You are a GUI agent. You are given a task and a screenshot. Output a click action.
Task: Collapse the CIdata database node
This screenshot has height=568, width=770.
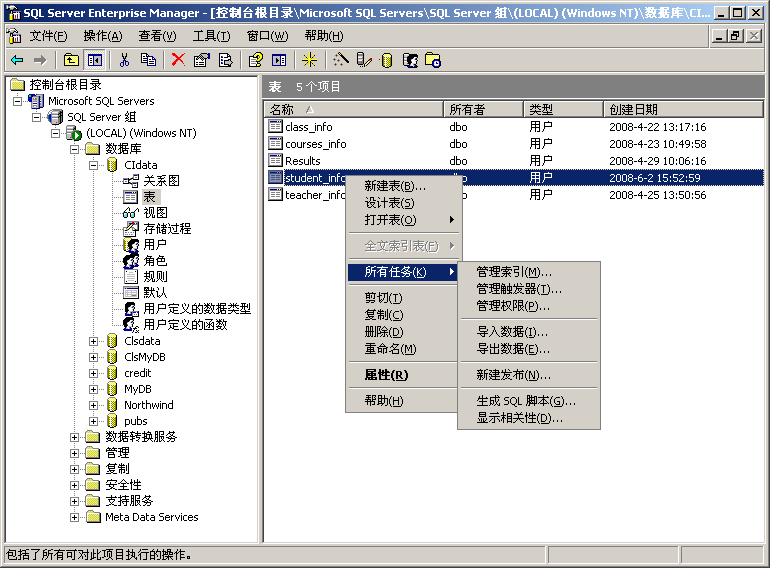pos(93,165)
